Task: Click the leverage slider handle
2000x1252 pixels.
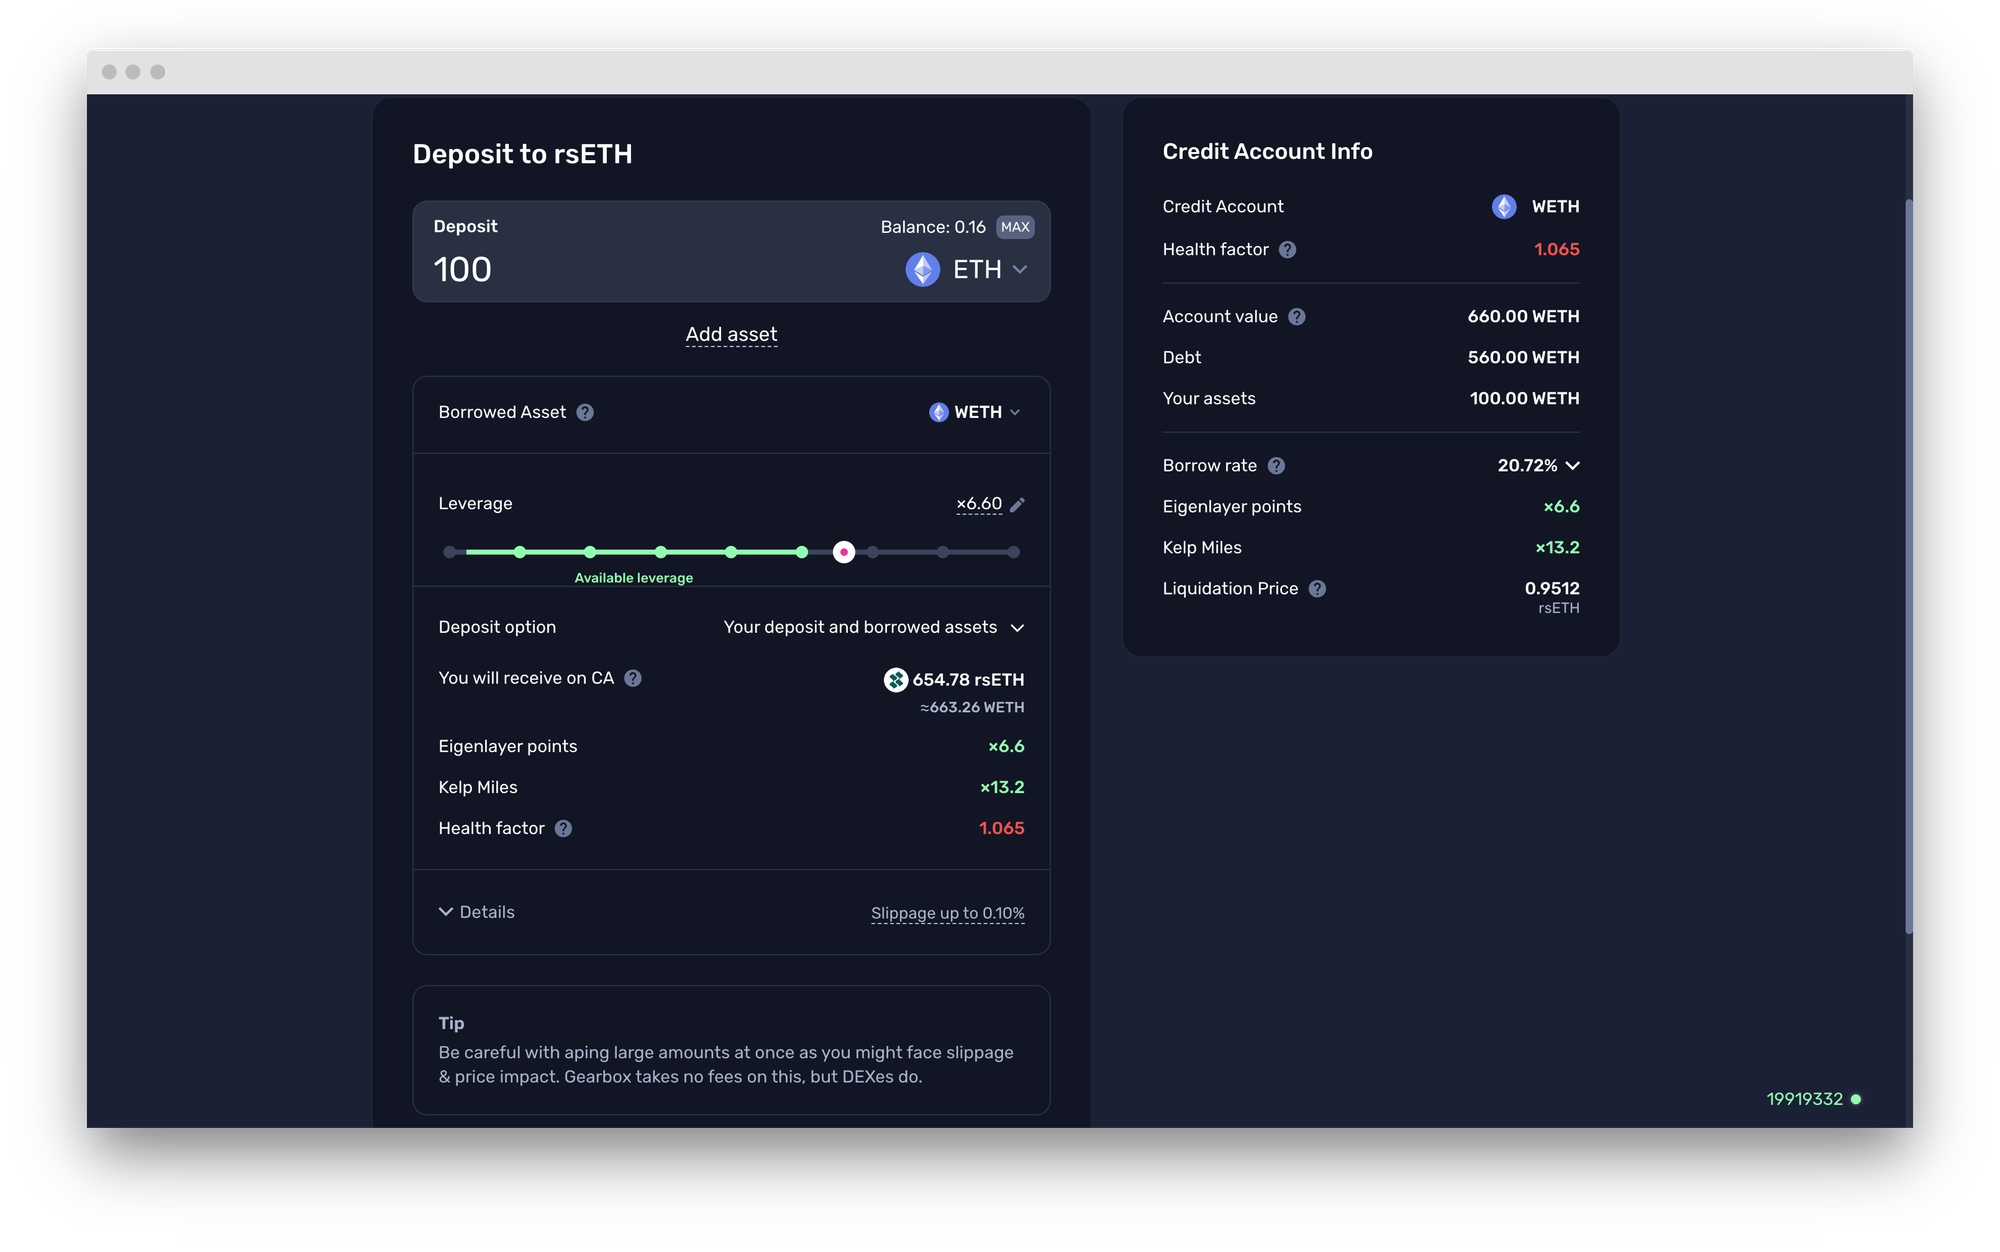Action: pyautogui.click(x=844, y=552)
